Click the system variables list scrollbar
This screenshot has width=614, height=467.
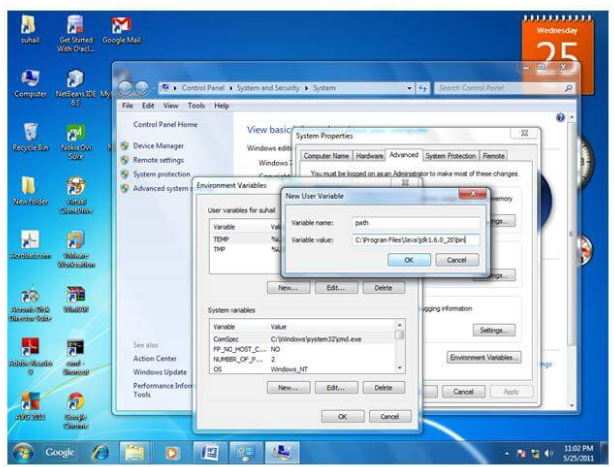coord(399,346)
